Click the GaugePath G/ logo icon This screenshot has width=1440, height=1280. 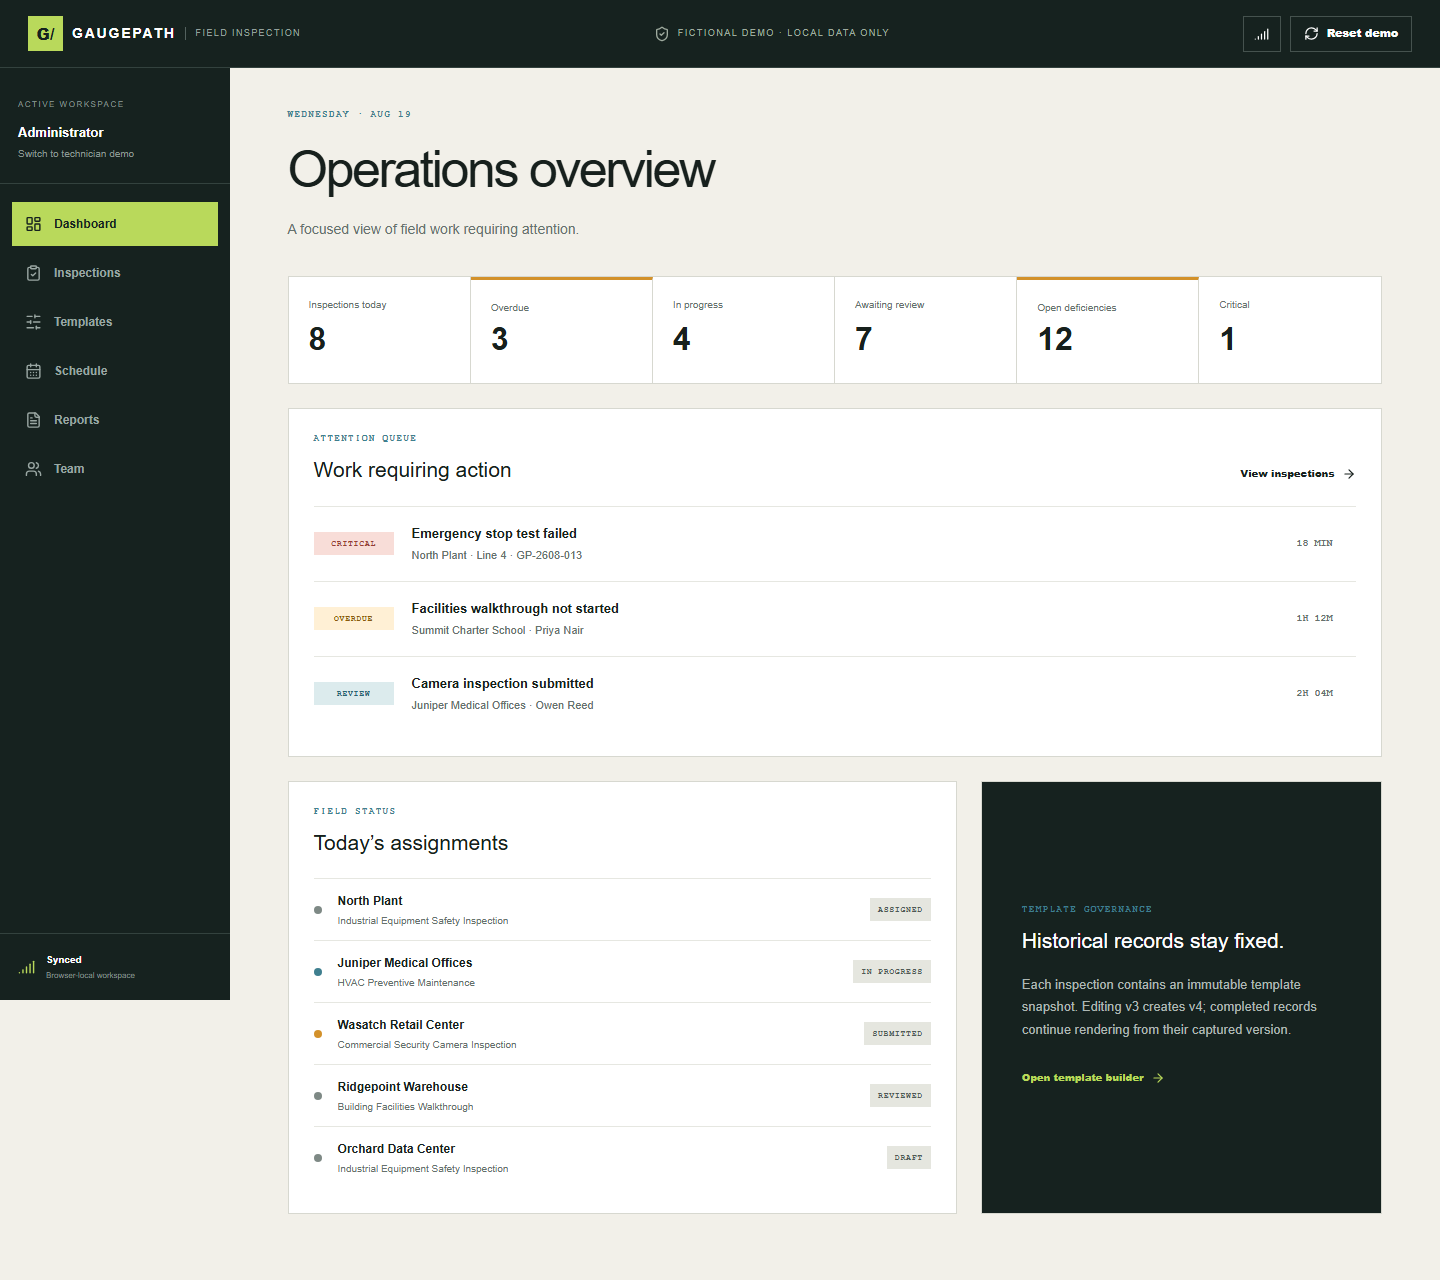click(45, 34)
